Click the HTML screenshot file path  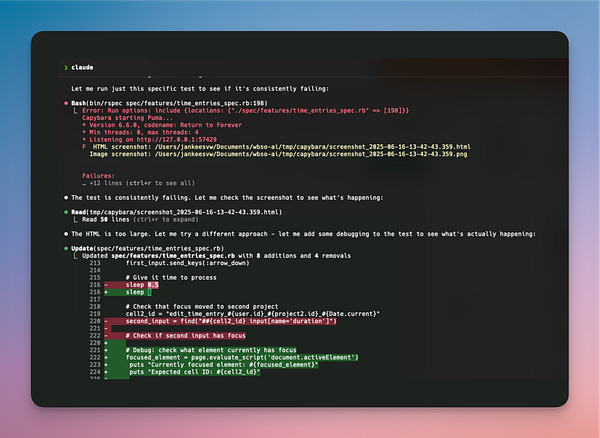[313, 147]
